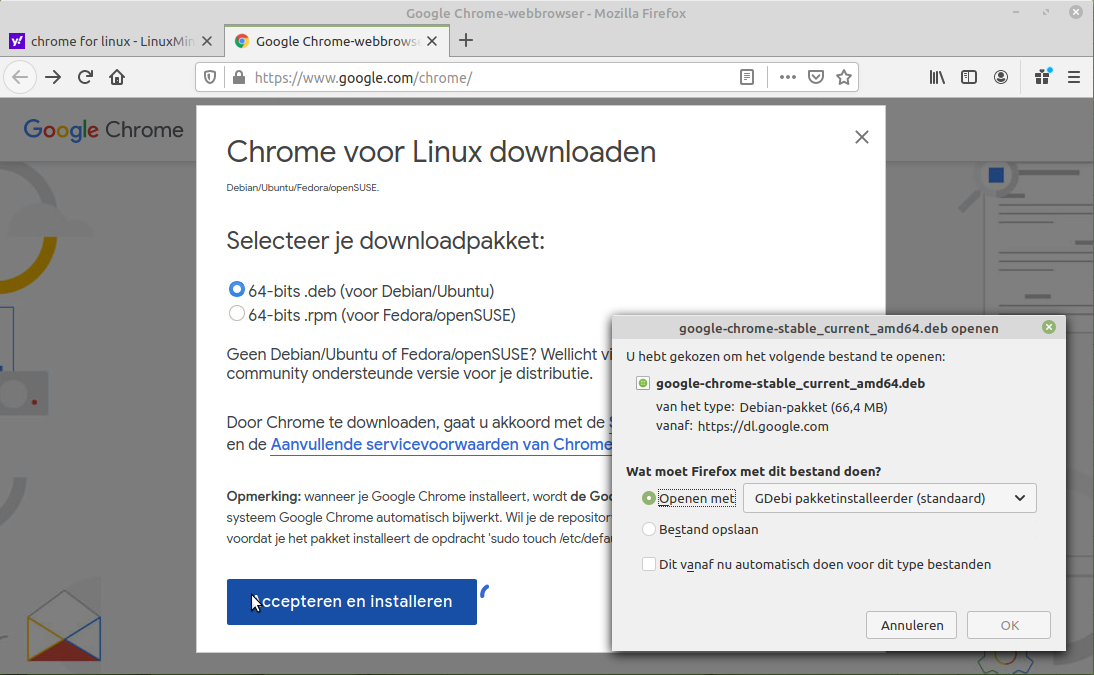Viewport: 1094px width, 675px height.
Task: Enable 'Dit vanaf nu automatisch doen' checkbox
Action: pyautogui.click(x=649, y=564)
